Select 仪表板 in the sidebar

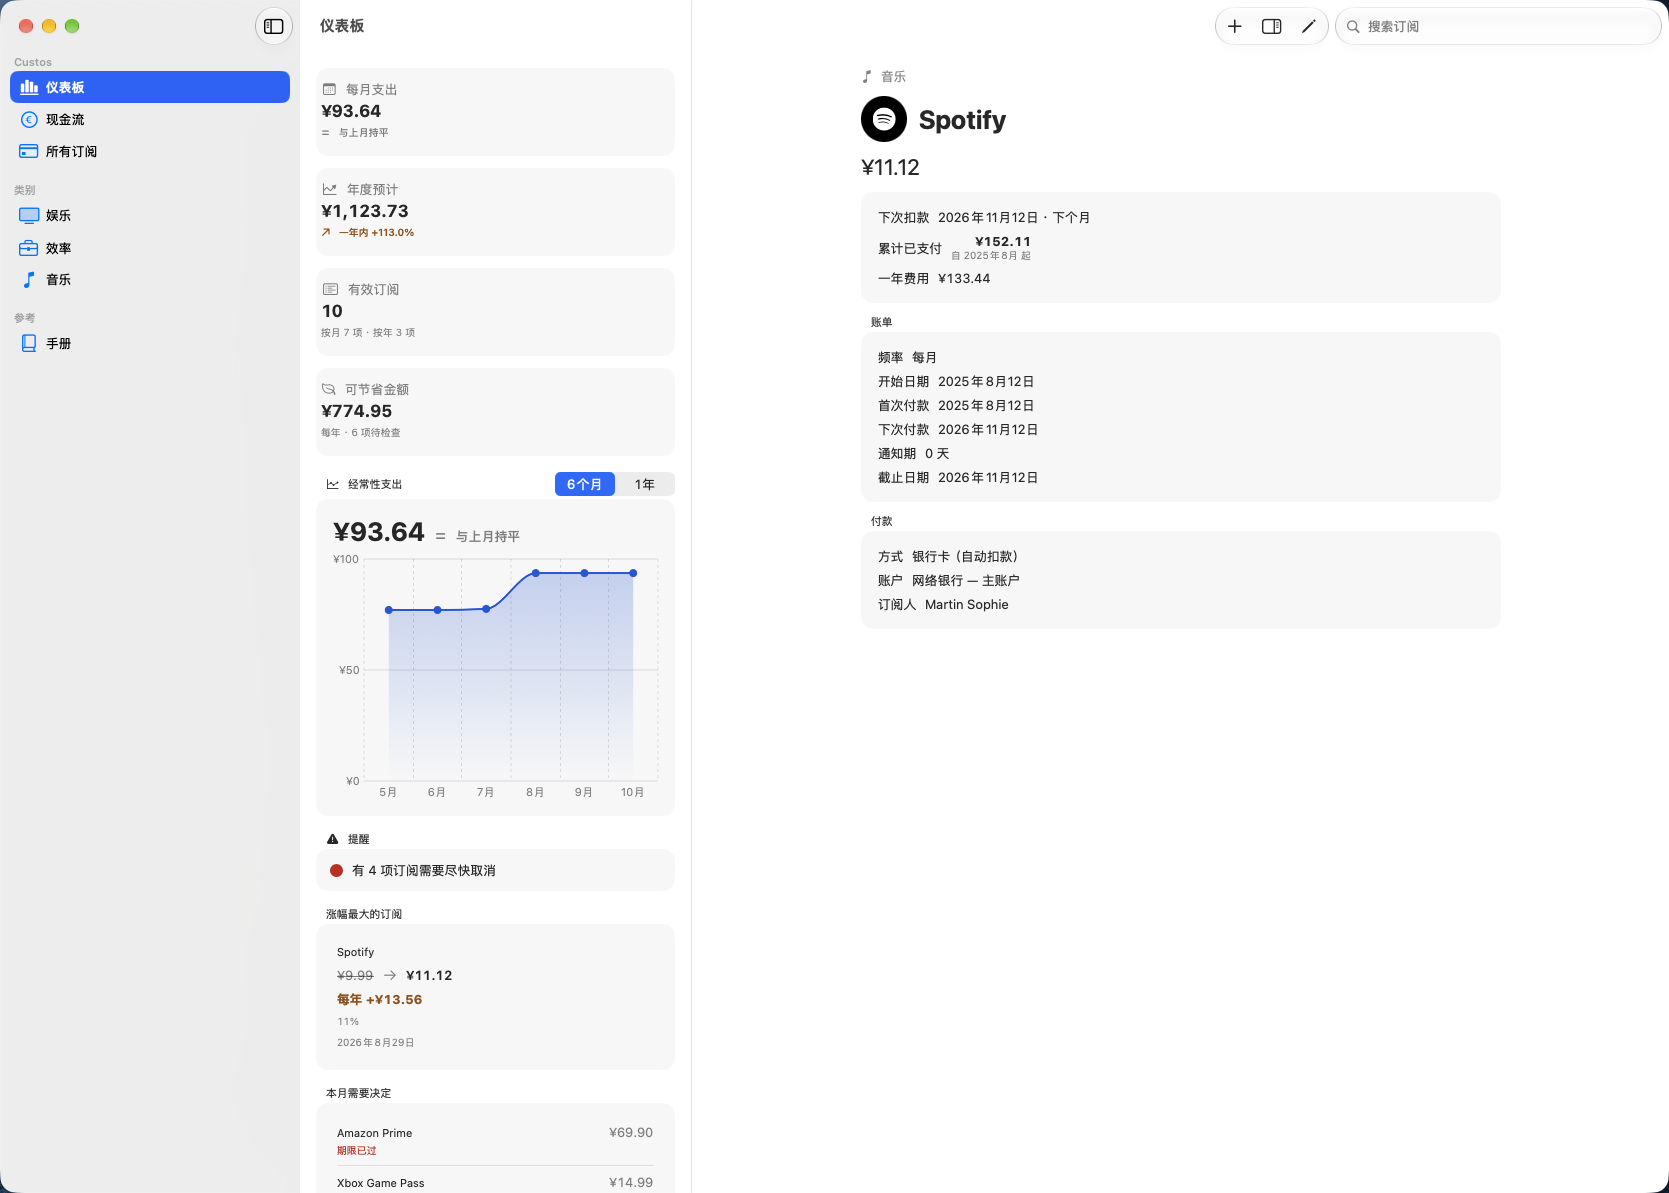pos(150,87)
